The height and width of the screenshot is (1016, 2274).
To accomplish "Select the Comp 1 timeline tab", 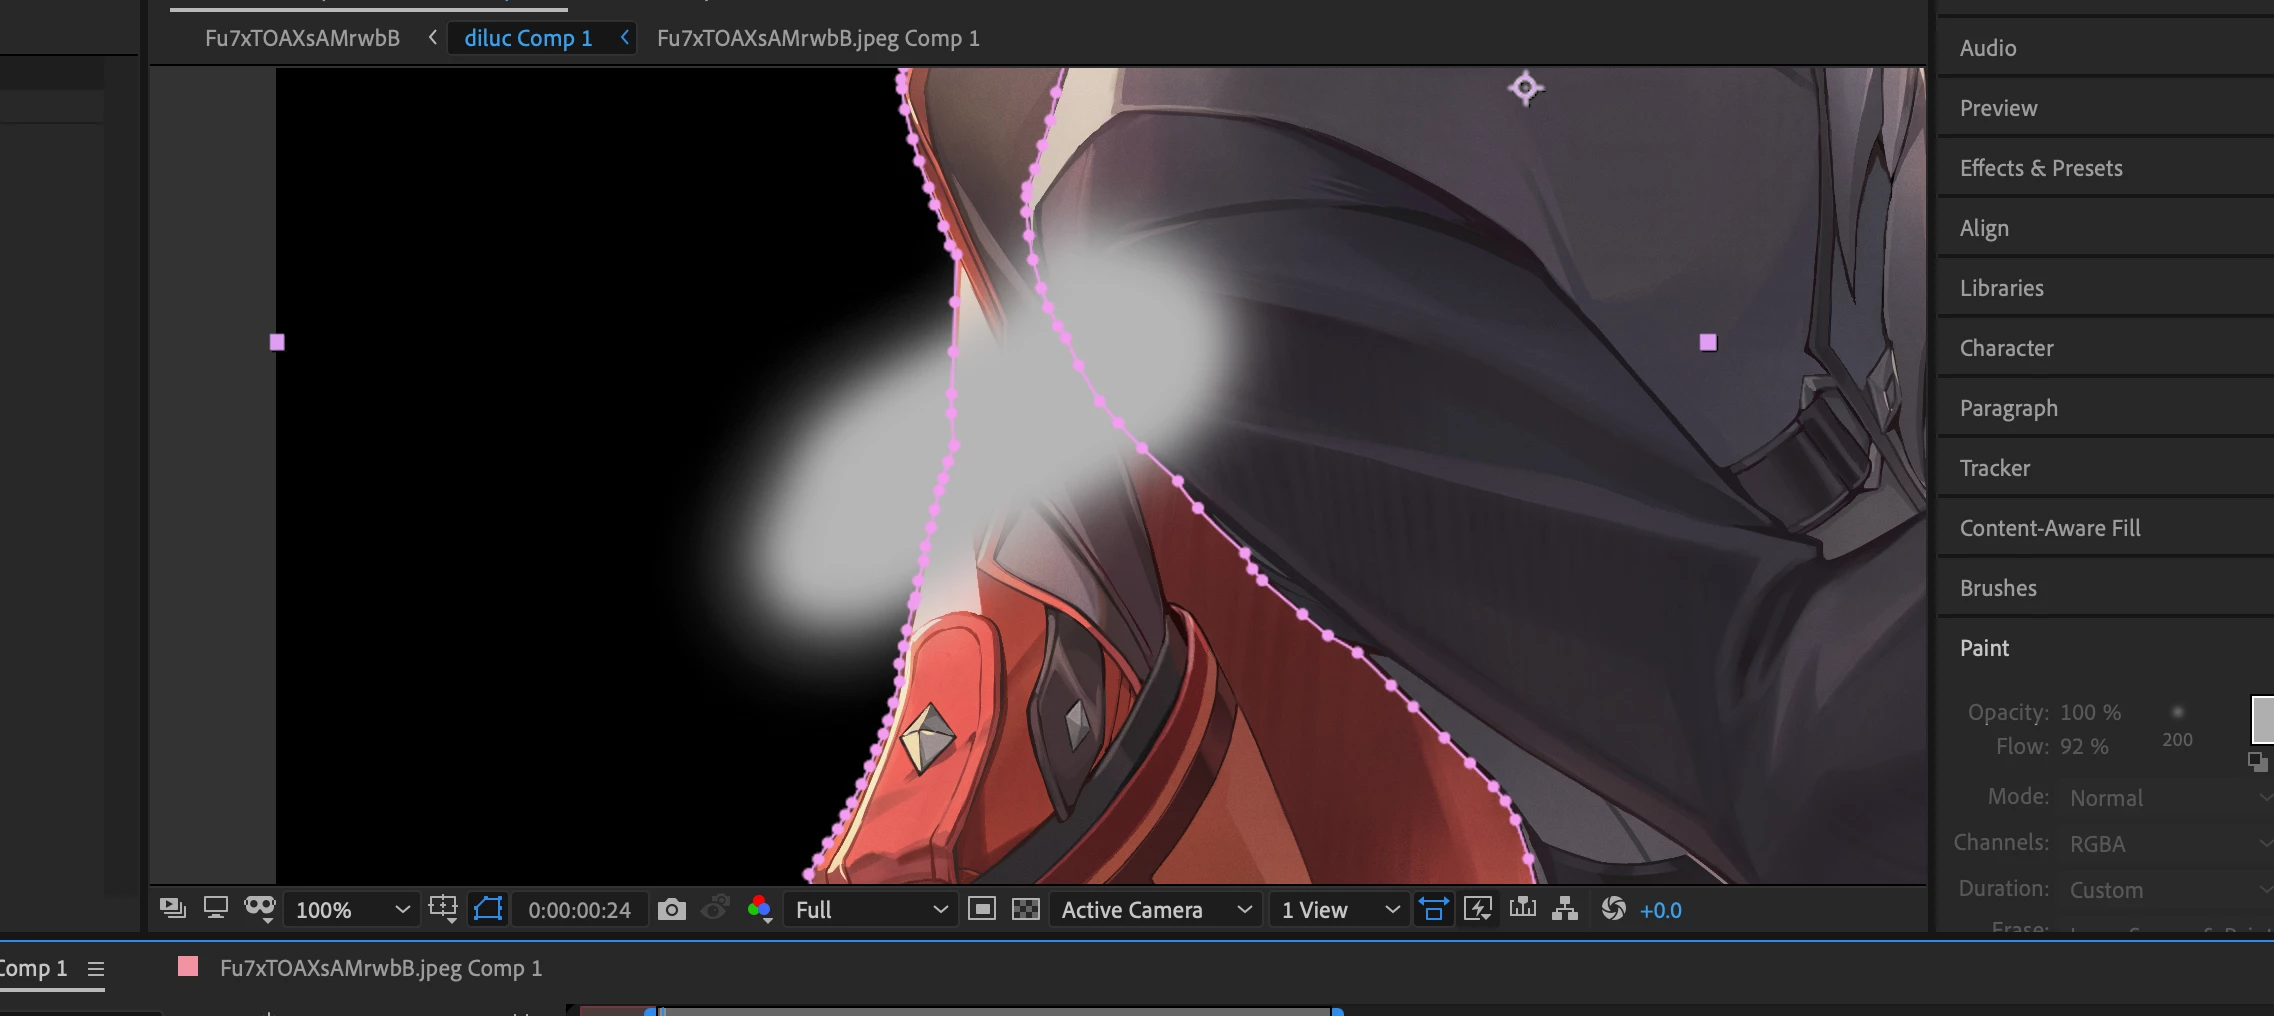I will (32, 968).
